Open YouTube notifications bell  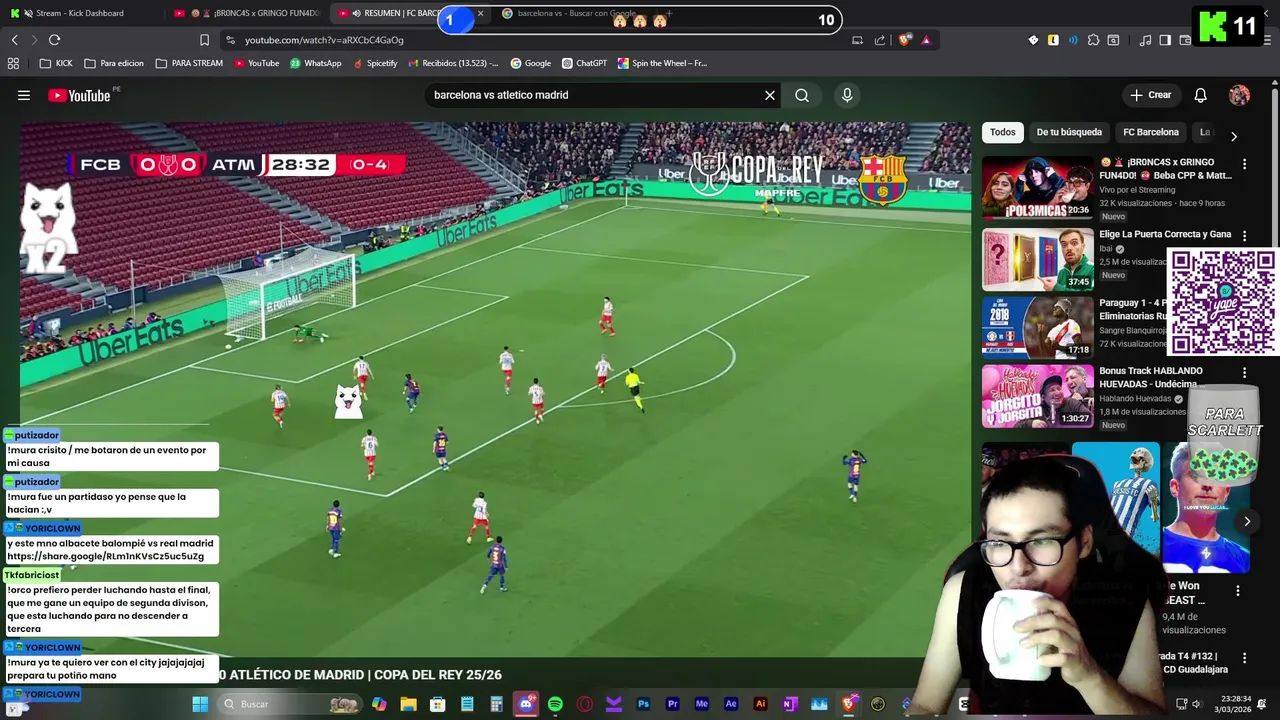[1201, 95]
